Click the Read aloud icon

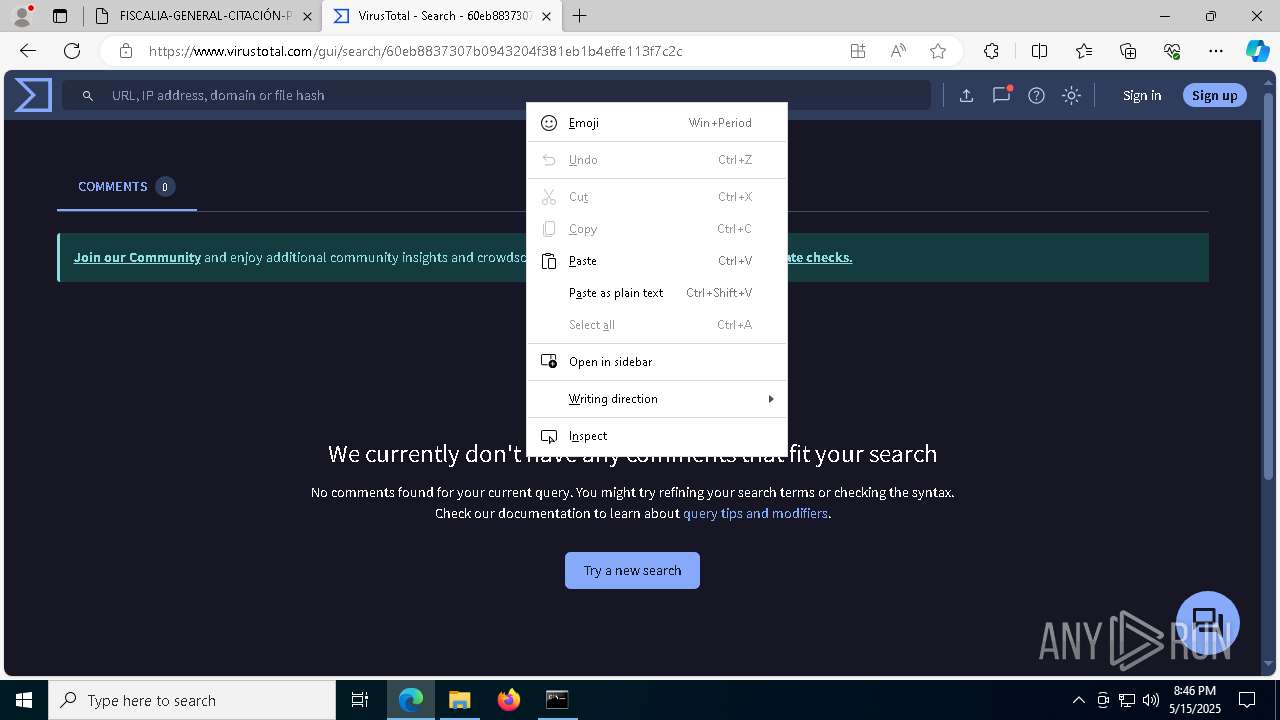[x=898, y=51]
